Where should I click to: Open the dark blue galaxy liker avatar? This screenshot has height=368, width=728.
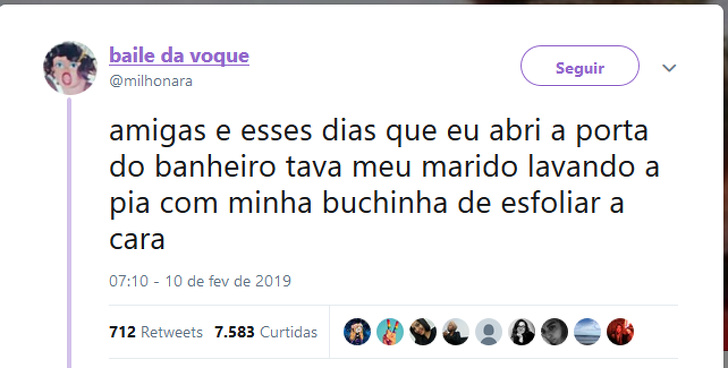coord(357,332)
